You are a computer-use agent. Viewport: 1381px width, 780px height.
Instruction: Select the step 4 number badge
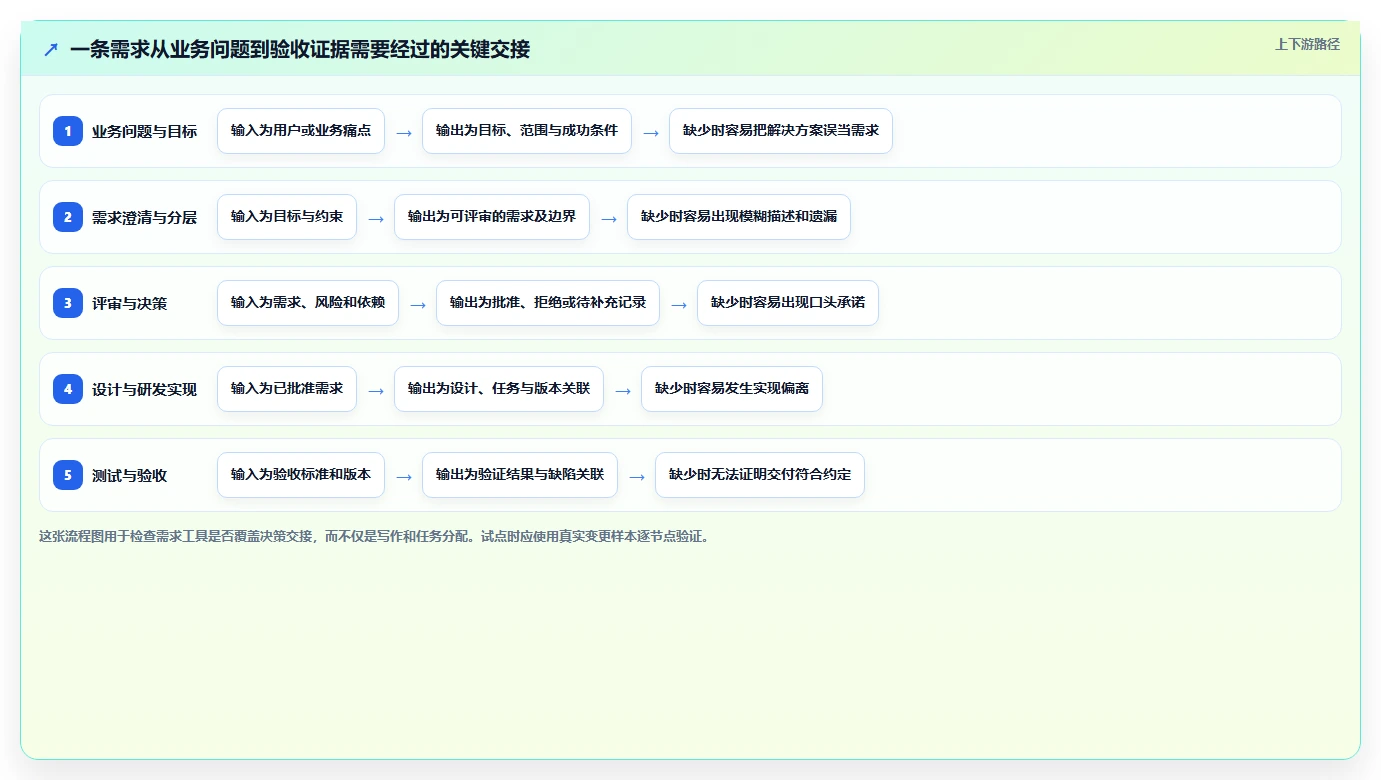pos(68,389)
